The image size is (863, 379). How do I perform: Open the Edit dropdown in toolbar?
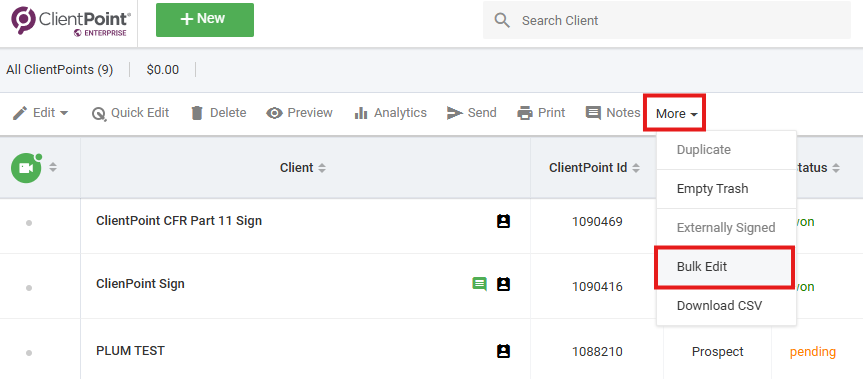click(41, 113)
